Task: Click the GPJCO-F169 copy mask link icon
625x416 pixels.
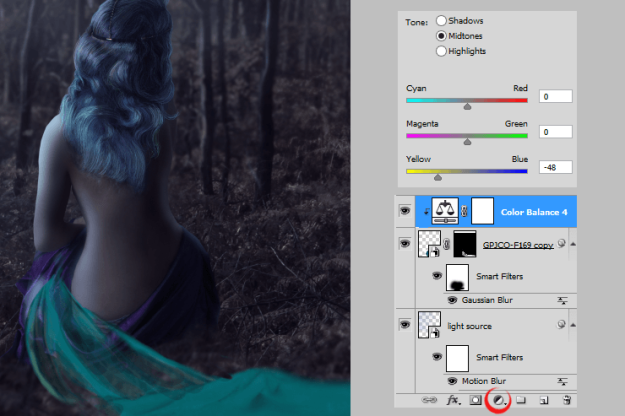Action: pos(446,244)
